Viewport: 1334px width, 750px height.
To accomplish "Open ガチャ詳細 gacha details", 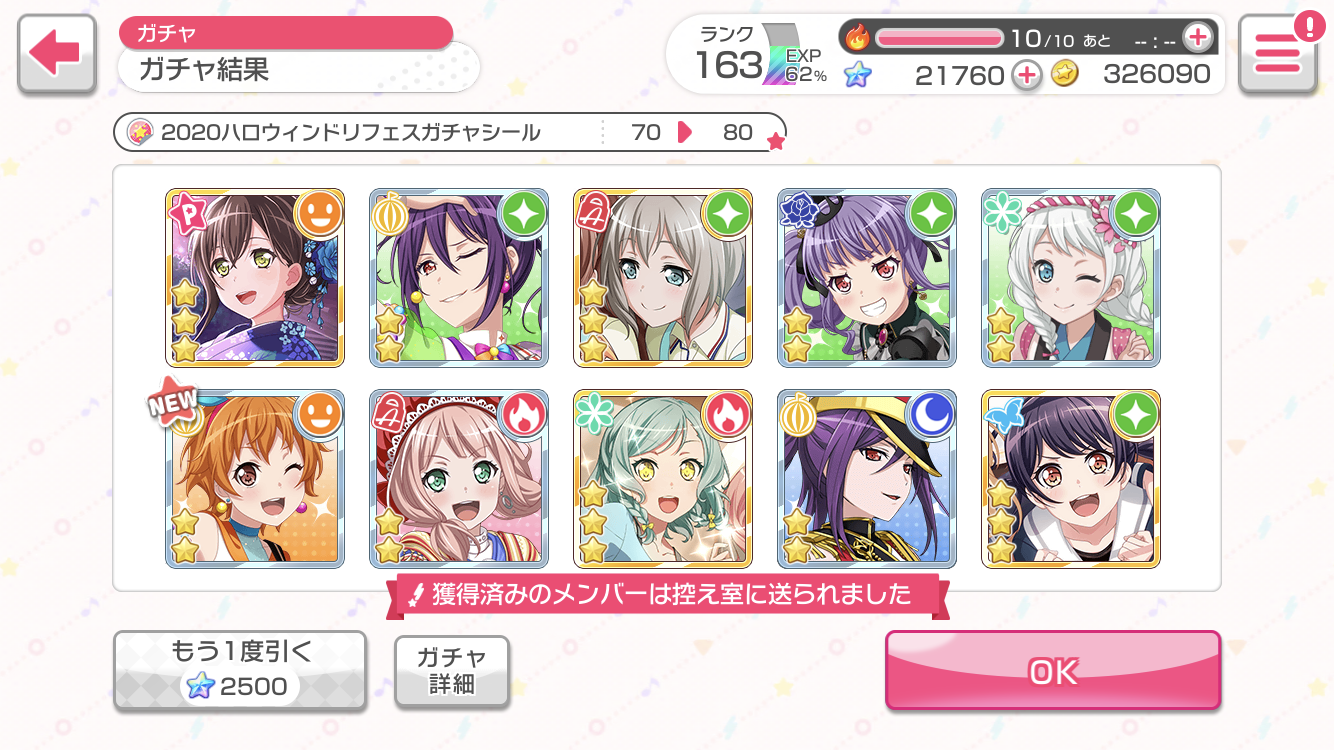I will tap(452, 671).
